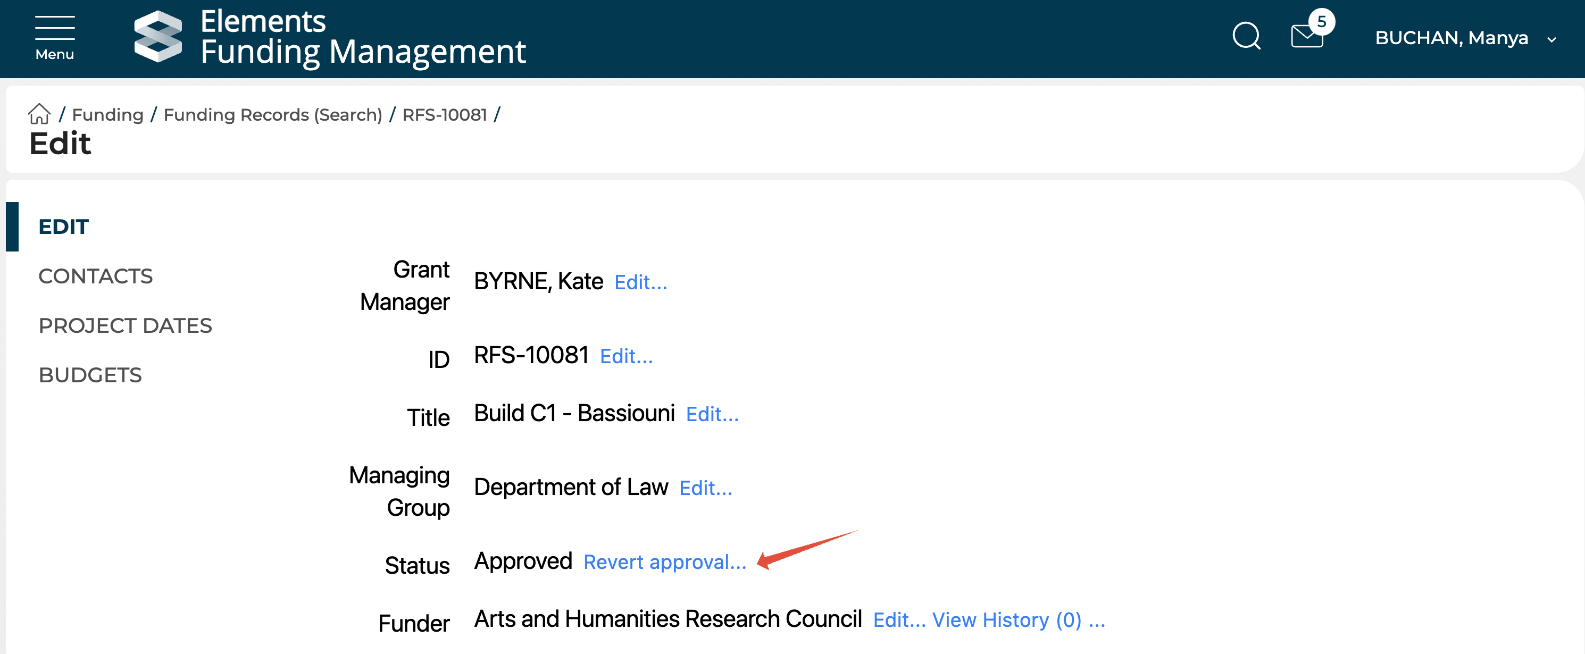Click the Funding breadcrumb link

(x=107, y=115)
